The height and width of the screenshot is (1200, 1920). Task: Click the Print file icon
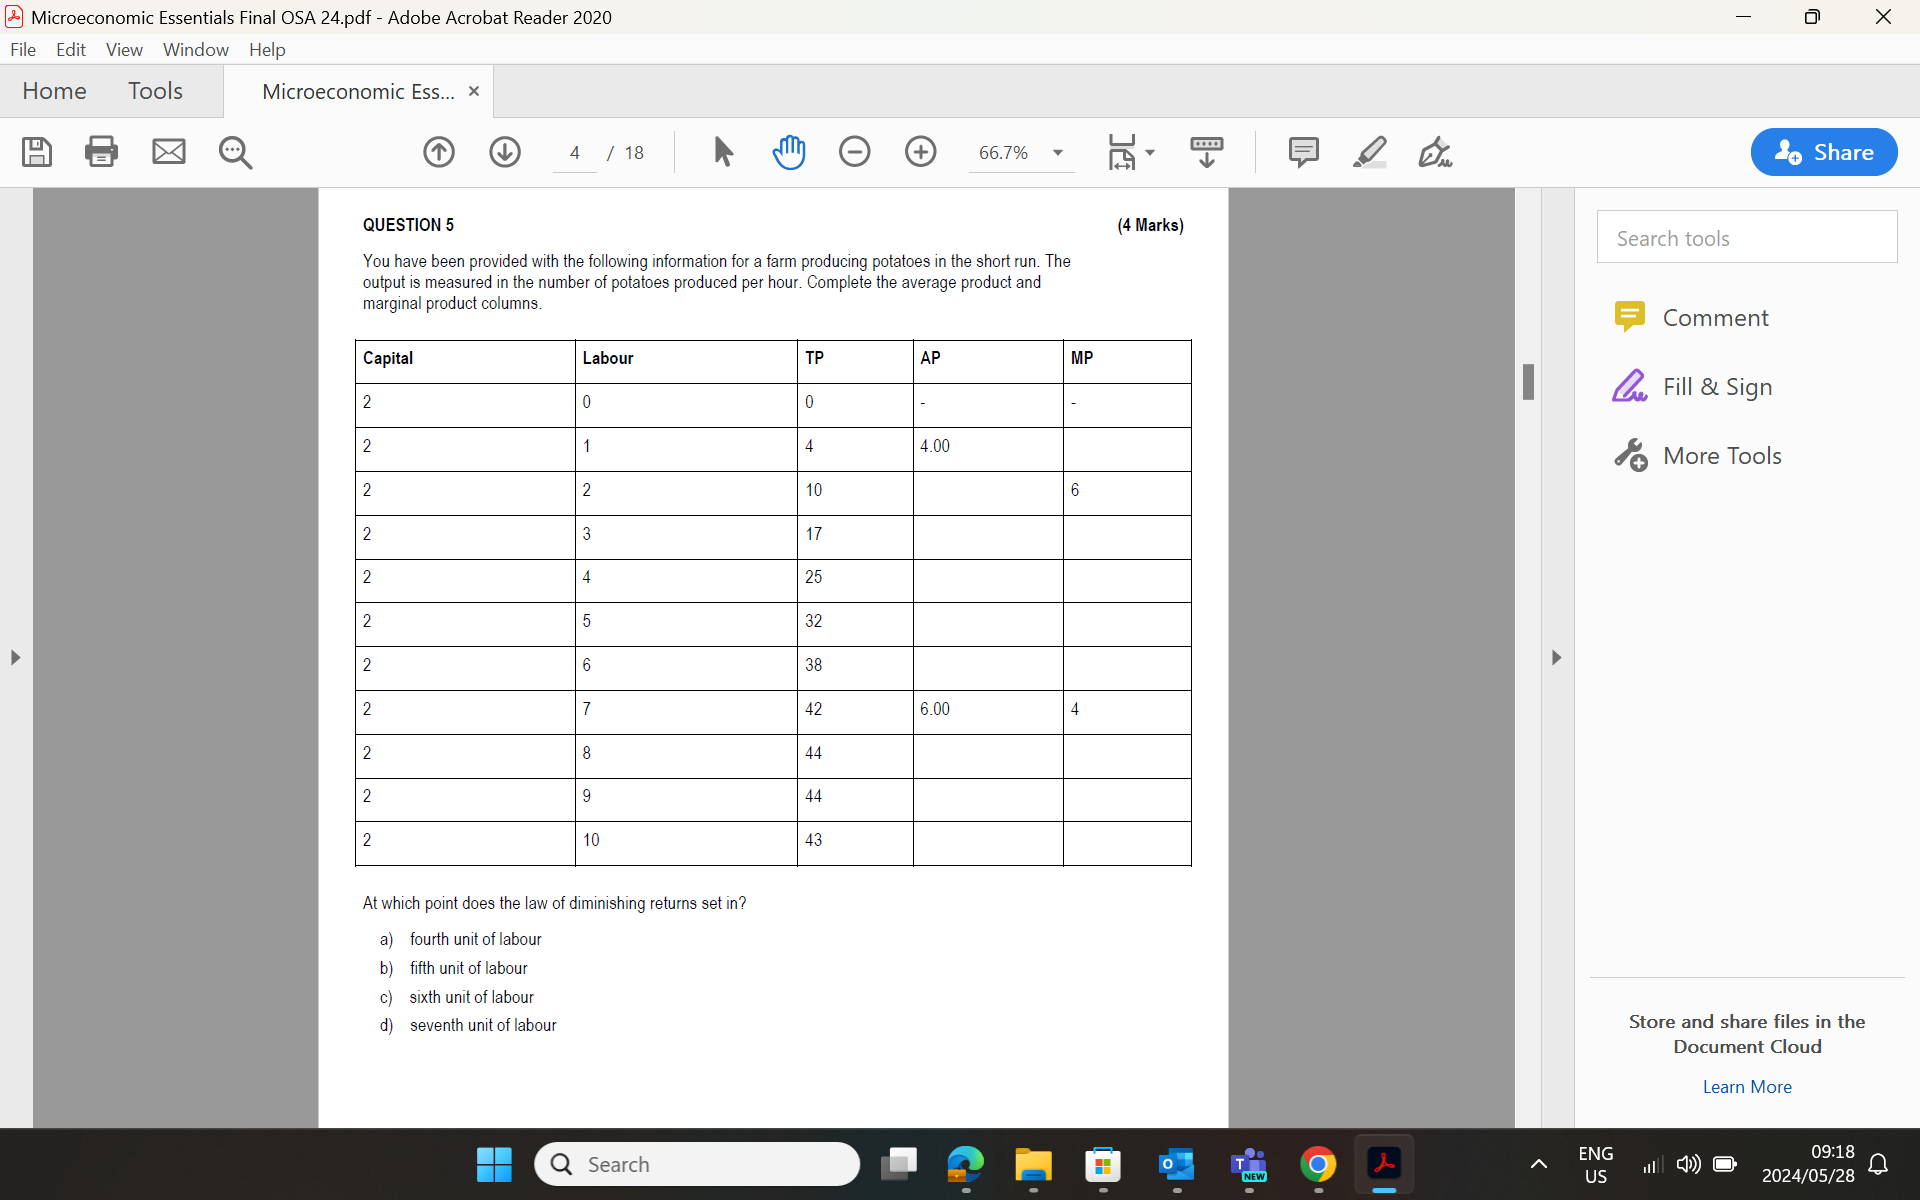pyautogui.click(x=101, y=152)
